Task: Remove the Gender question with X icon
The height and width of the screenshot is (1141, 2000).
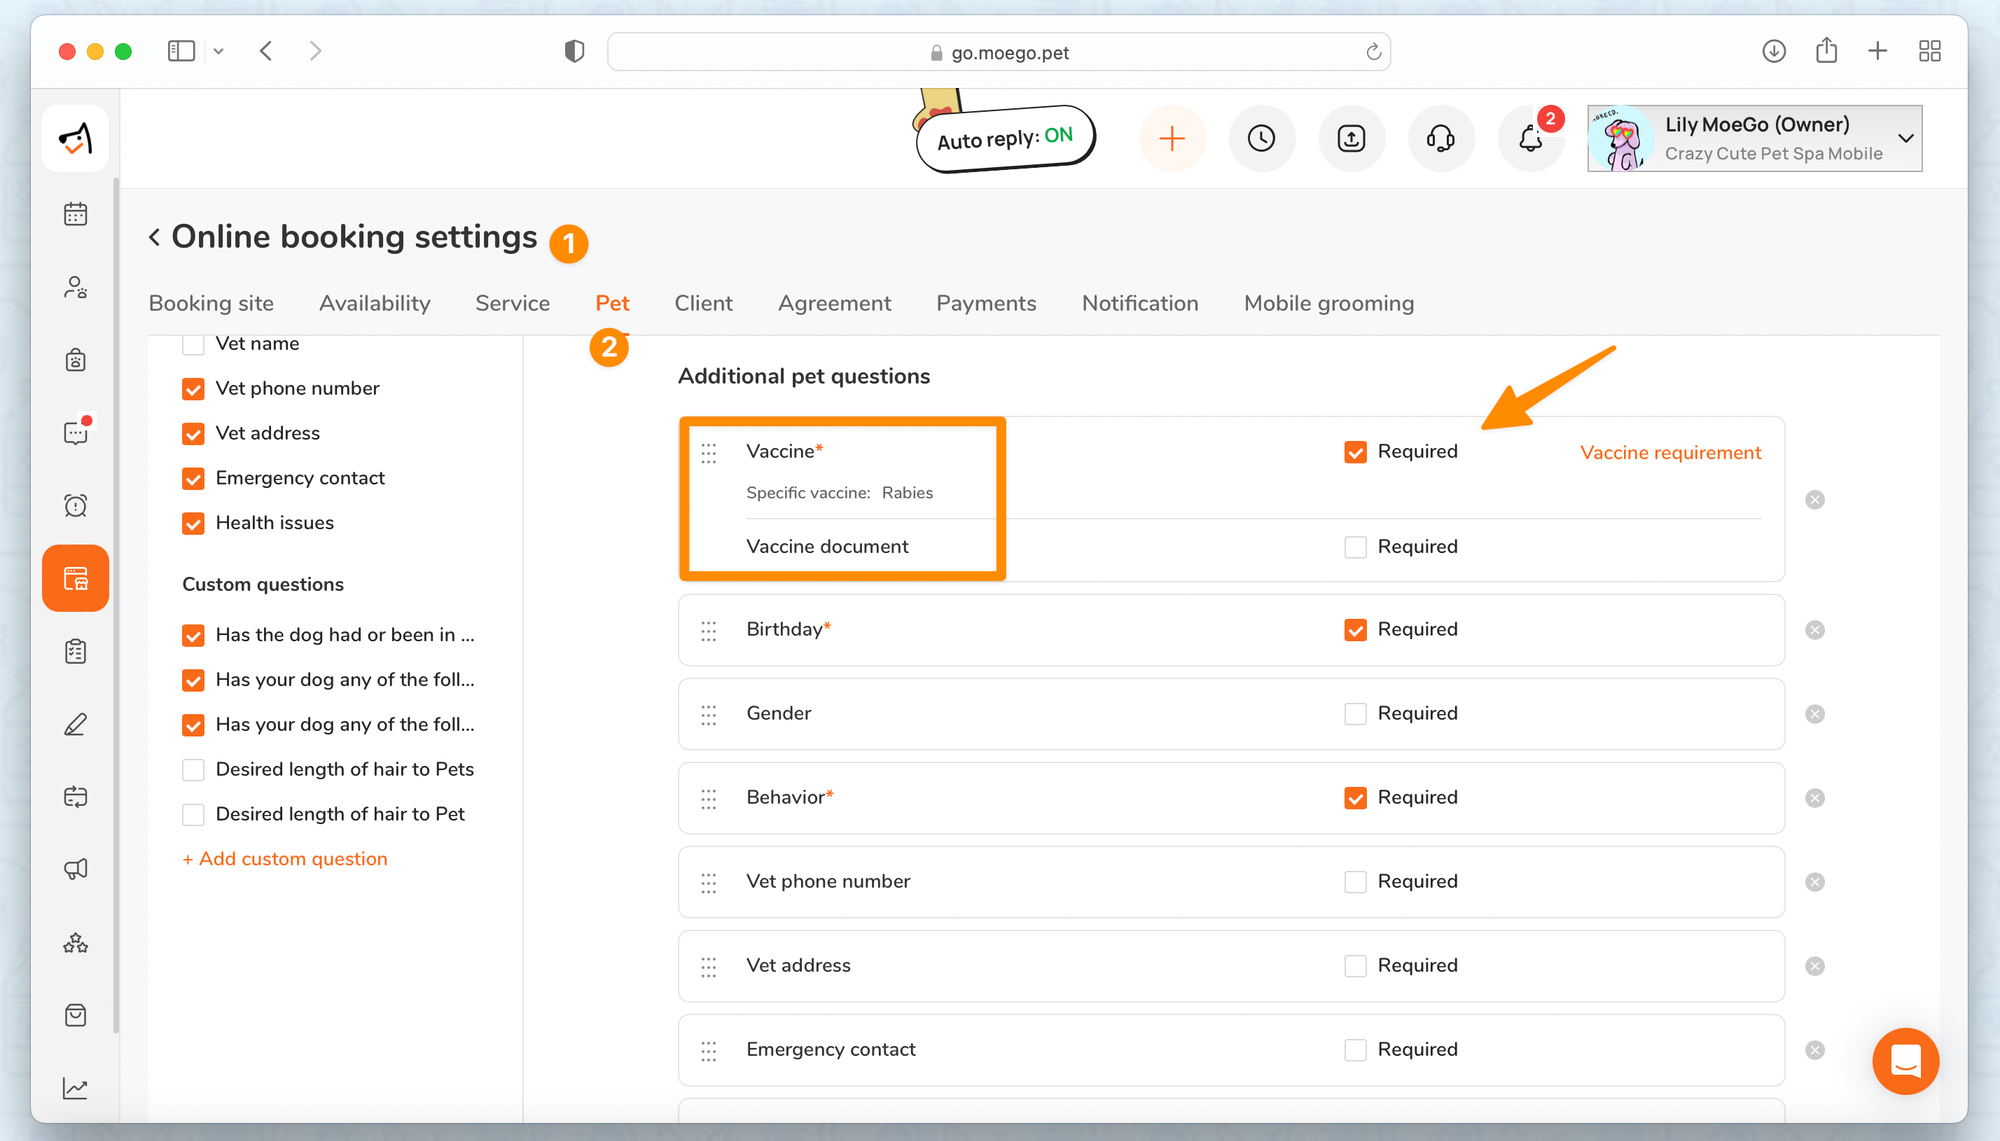Action: pos(1815,714)
